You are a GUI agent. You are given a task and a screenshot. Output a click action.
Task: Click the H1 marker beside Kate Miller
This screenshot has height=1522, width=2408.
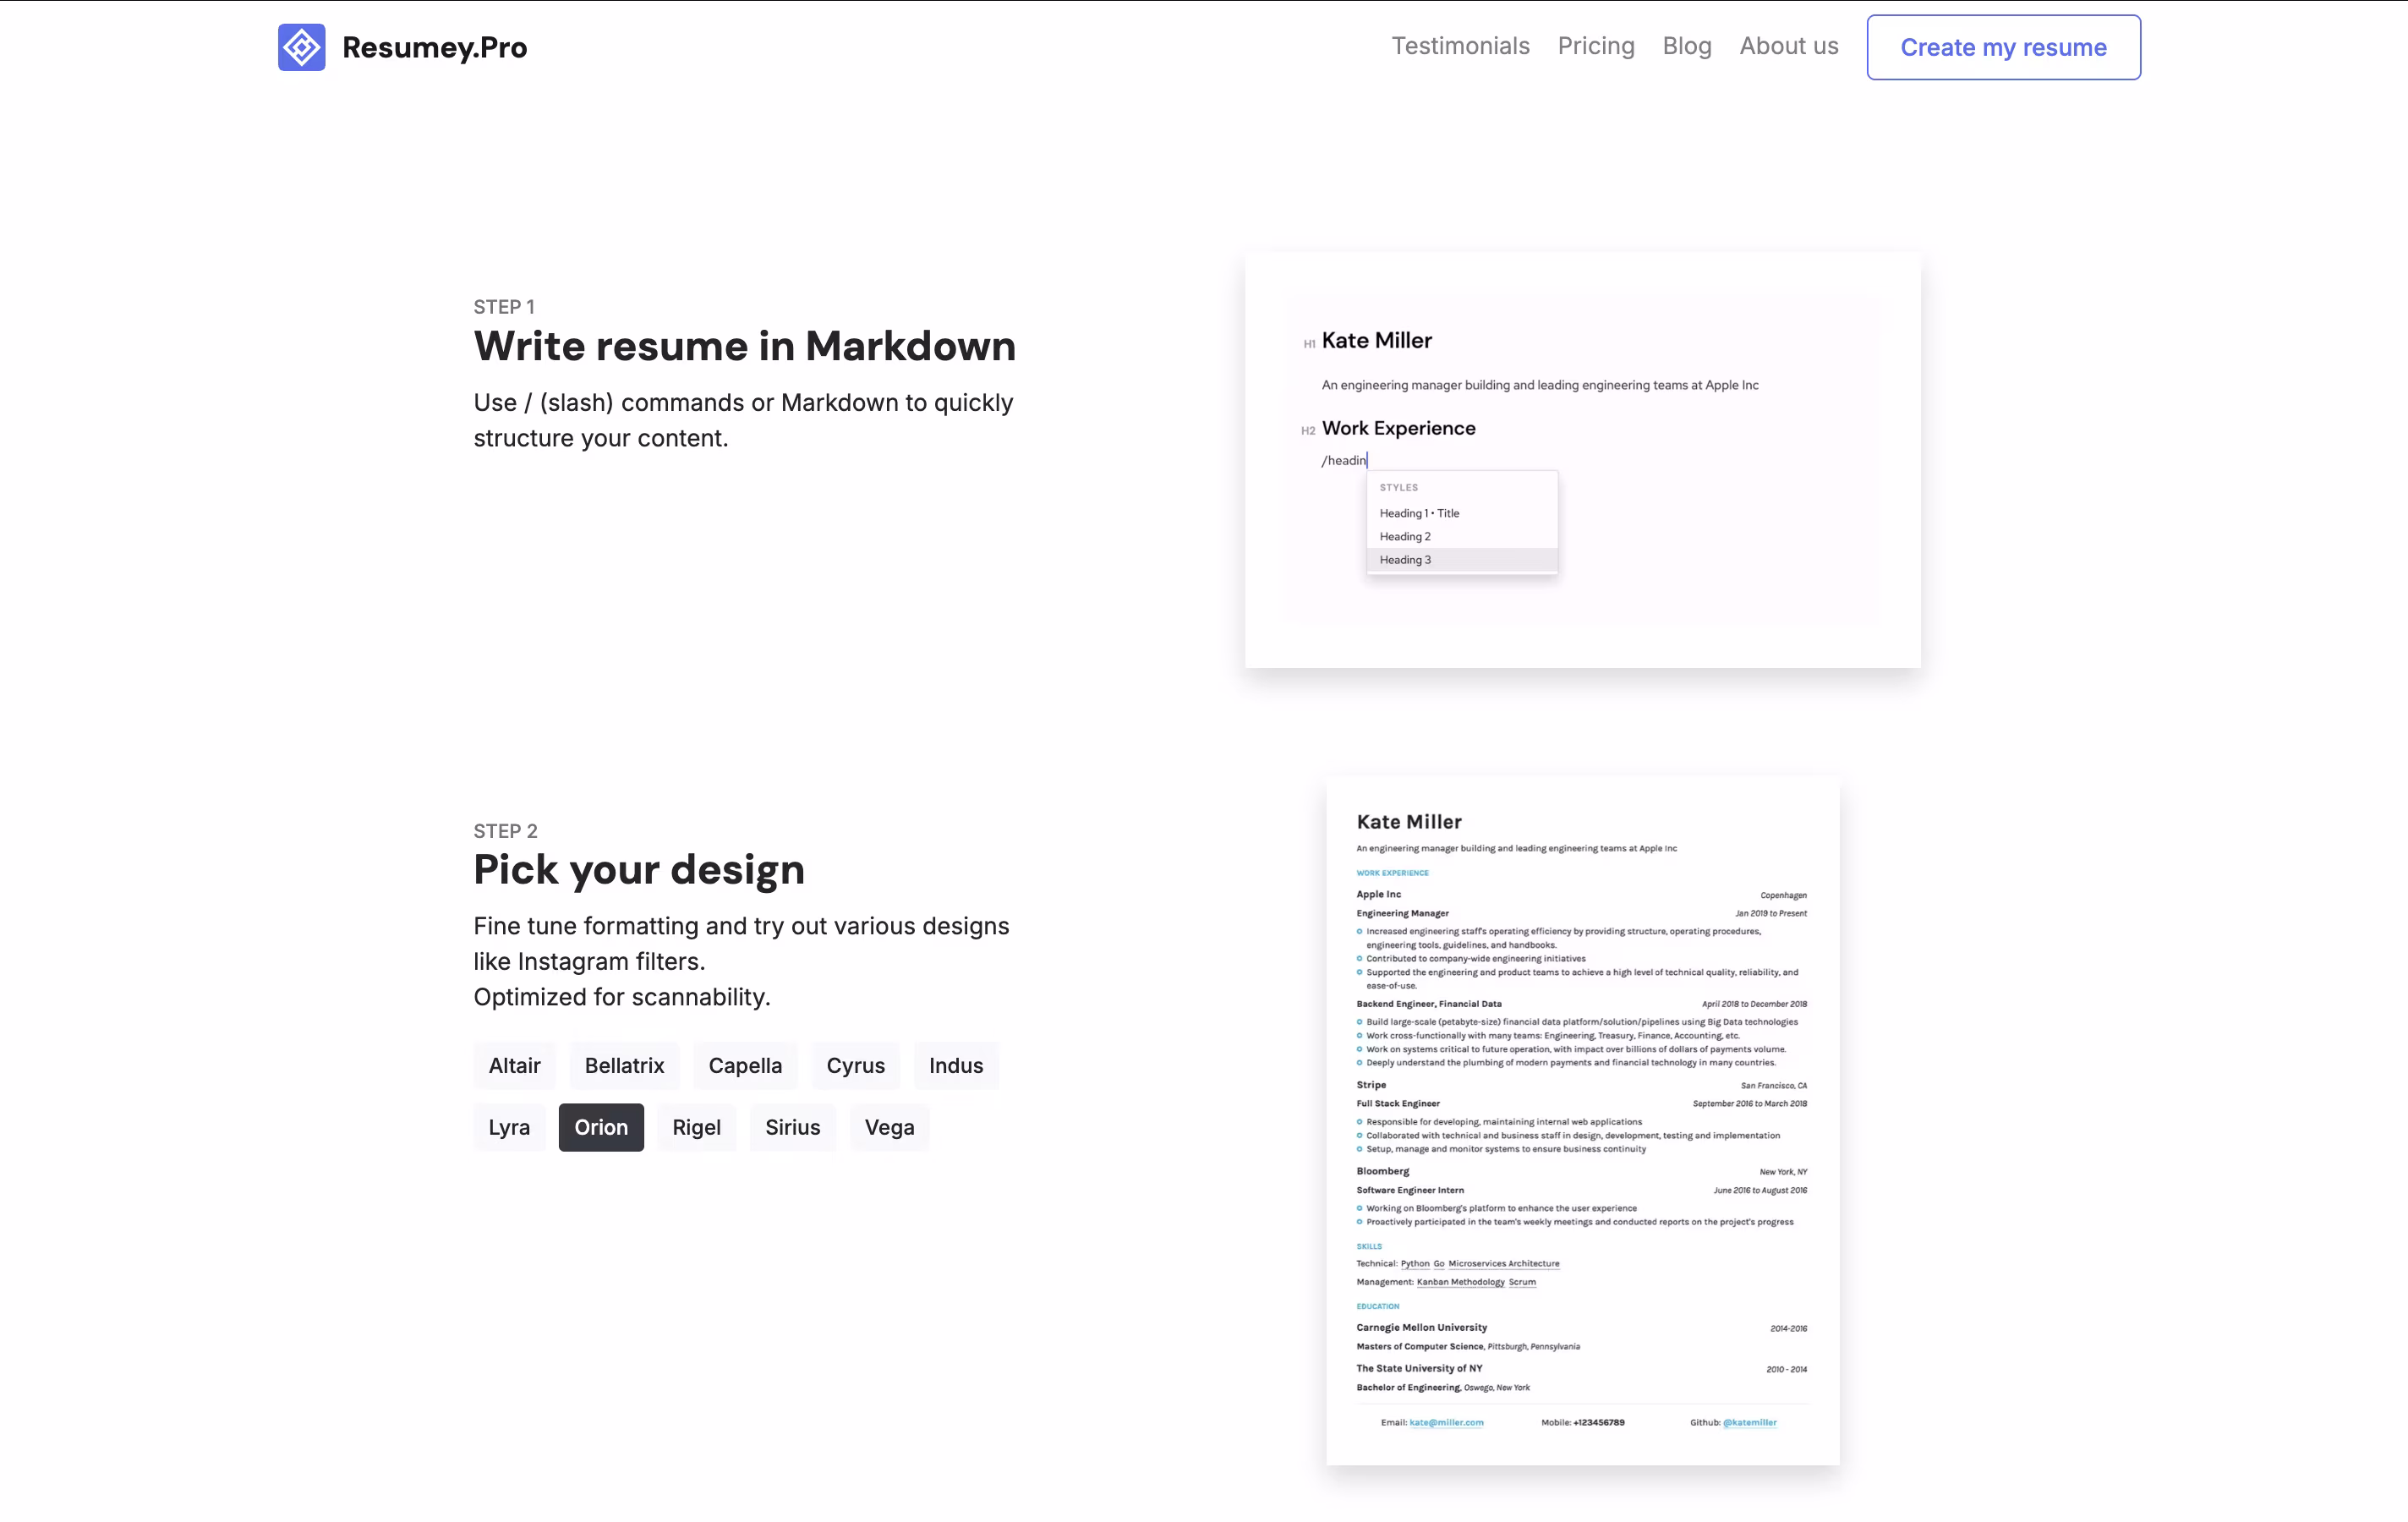[1309, 344]
